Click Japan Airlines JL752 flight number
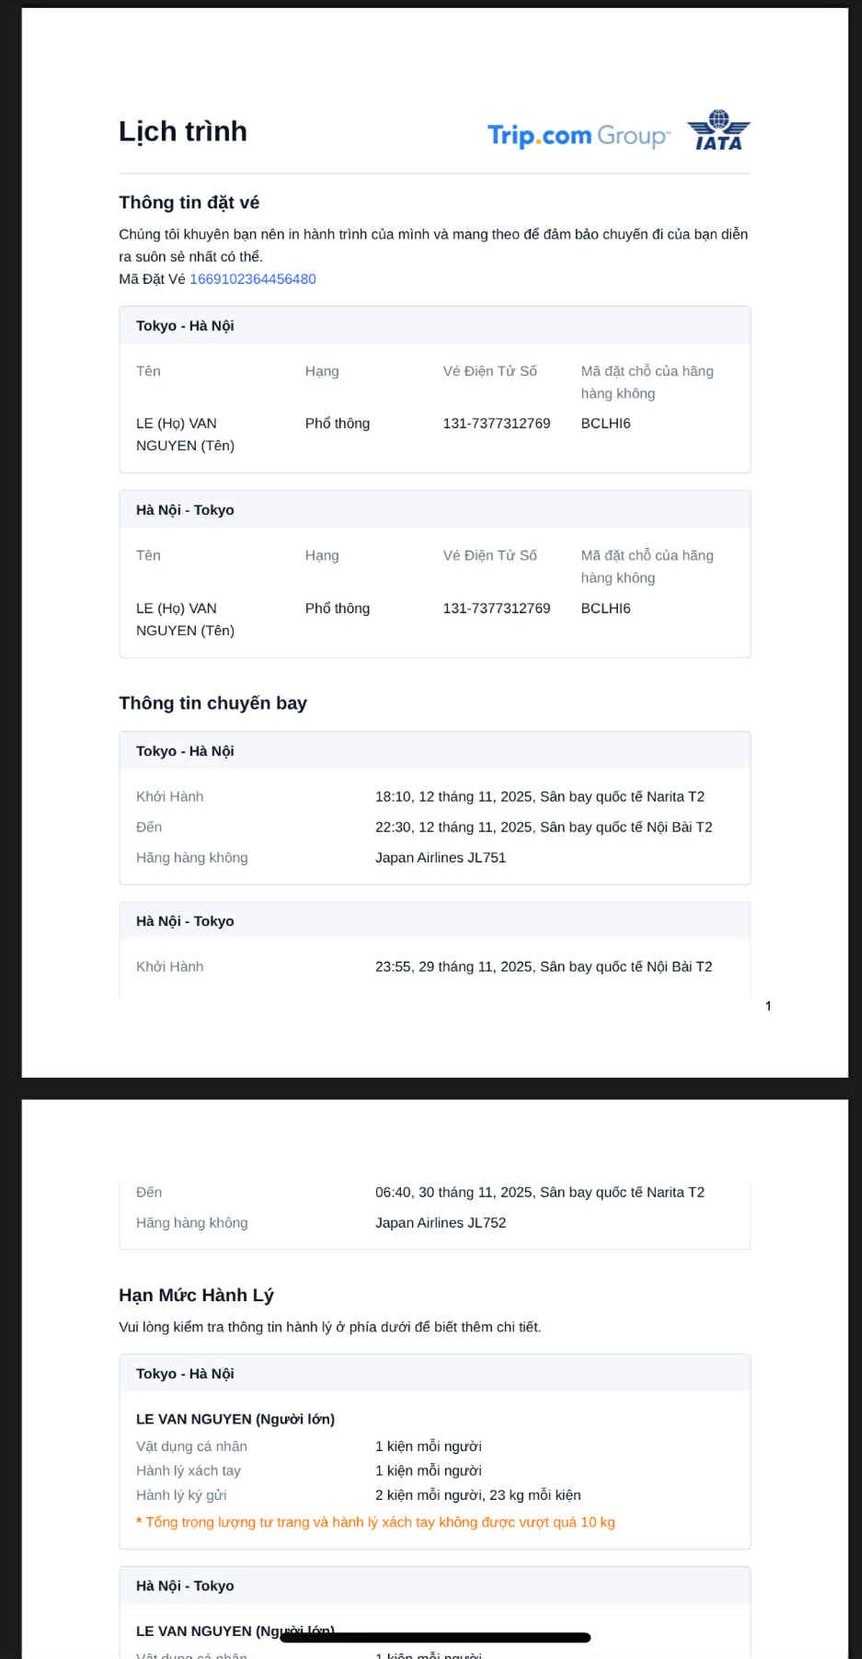 [x=440, y=1222]
